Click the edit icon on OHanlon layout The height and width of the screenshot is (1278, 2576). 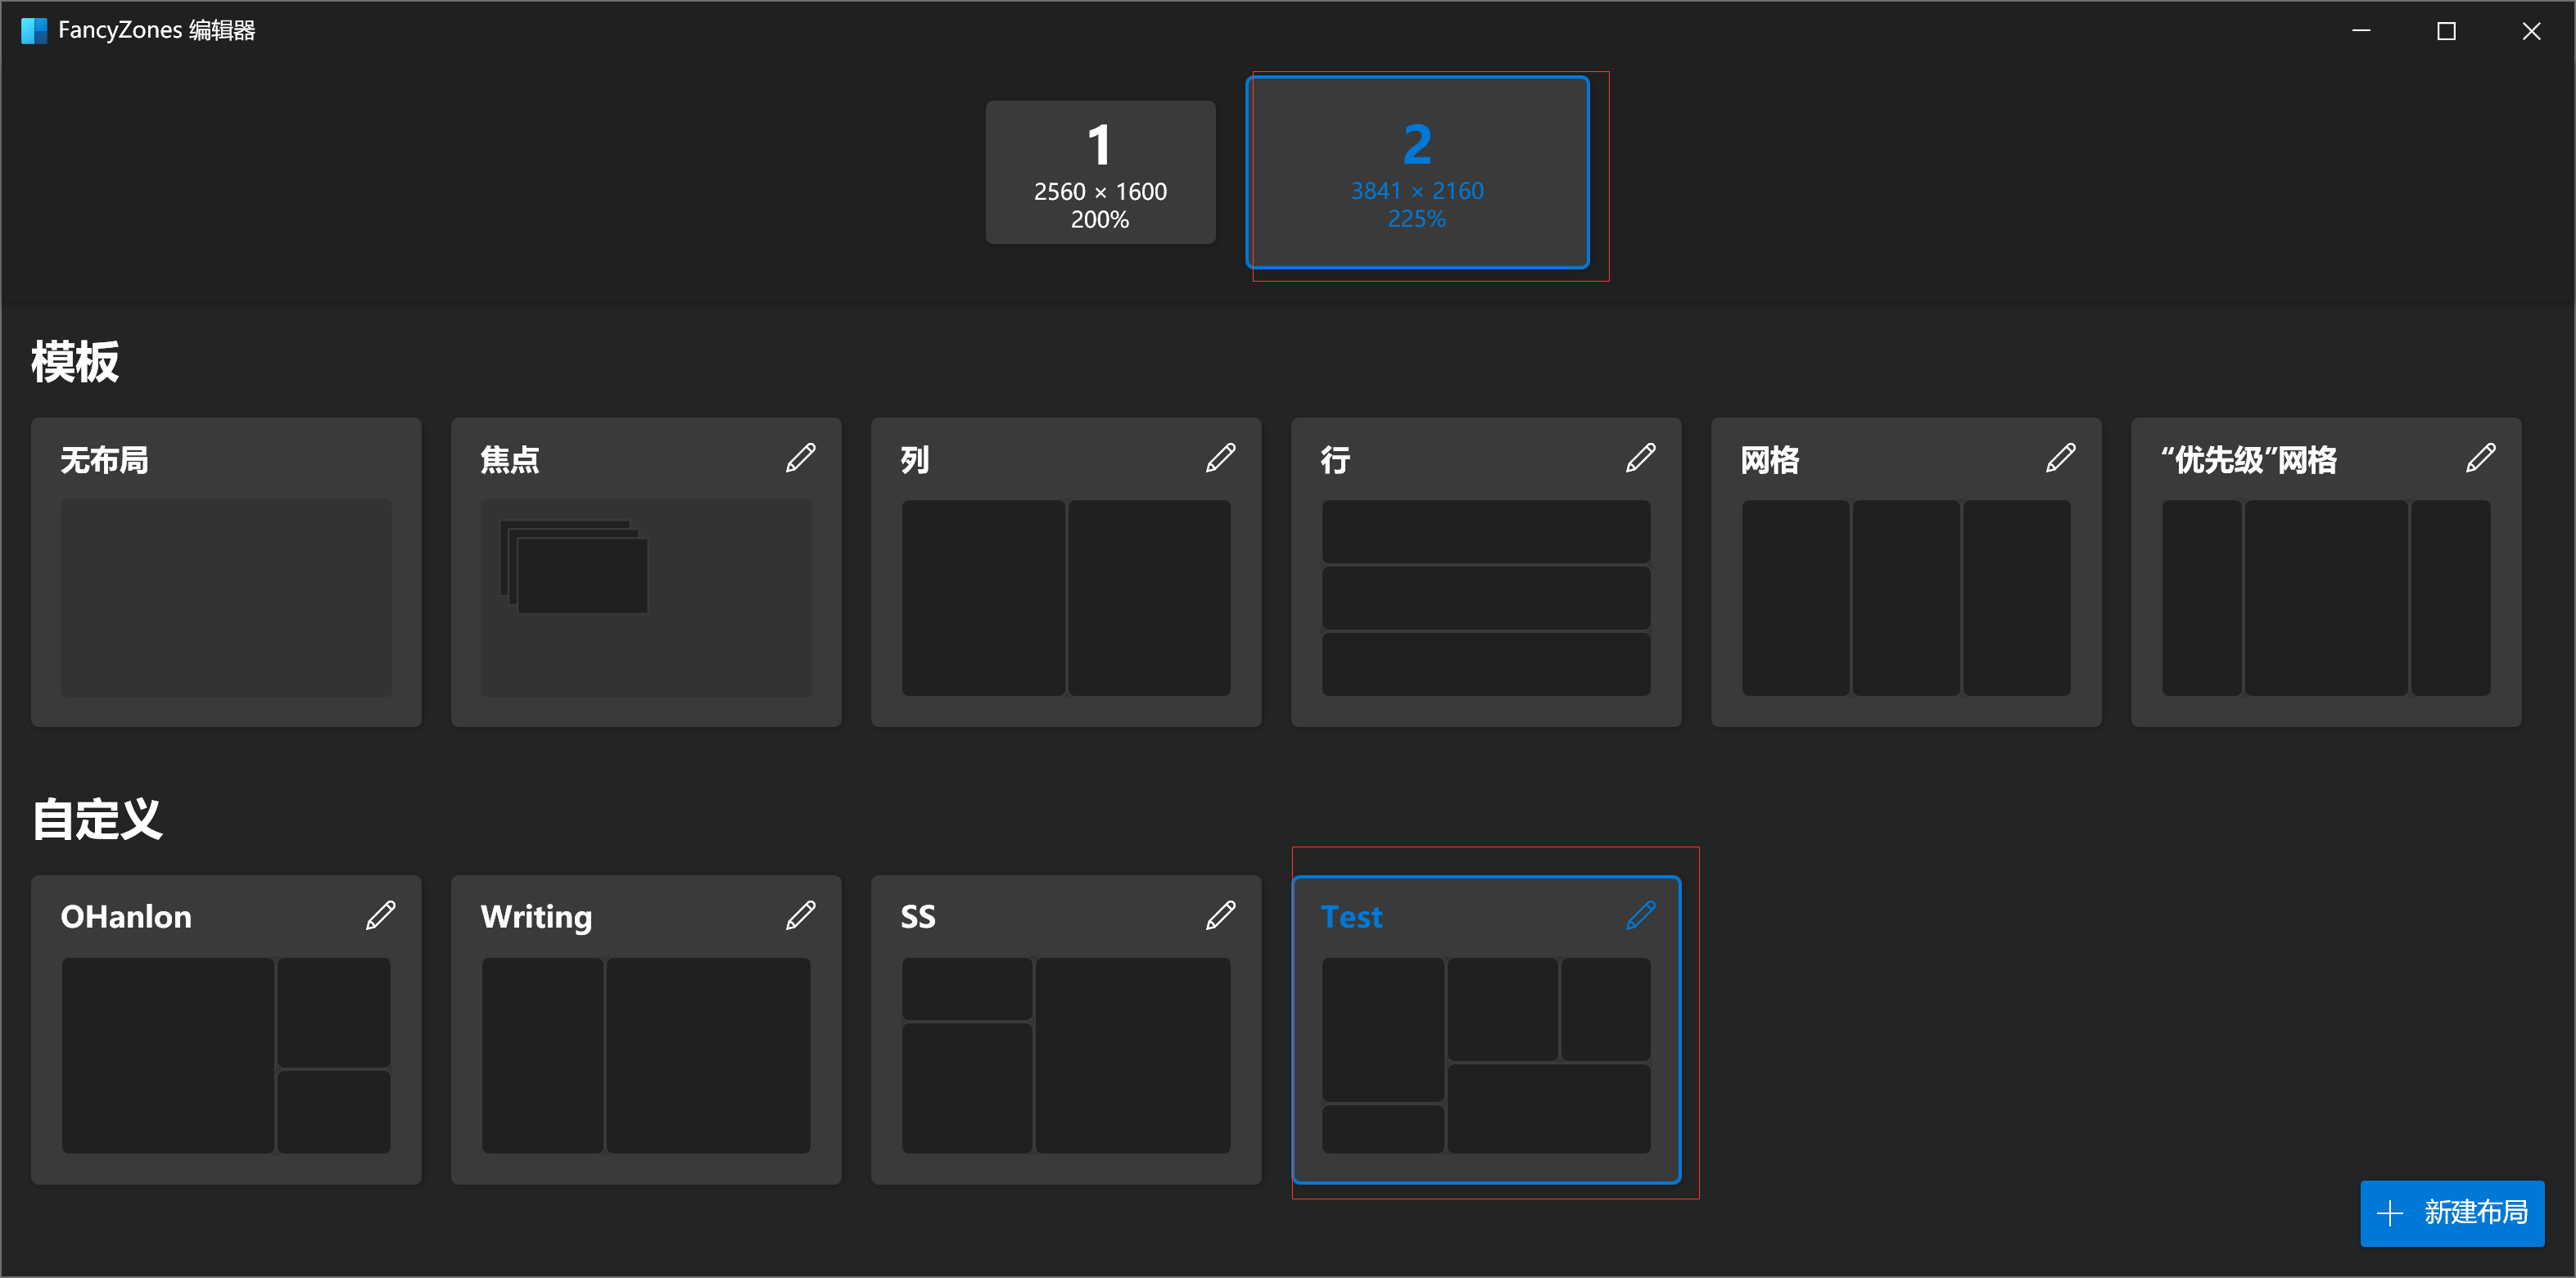[382, 917]
